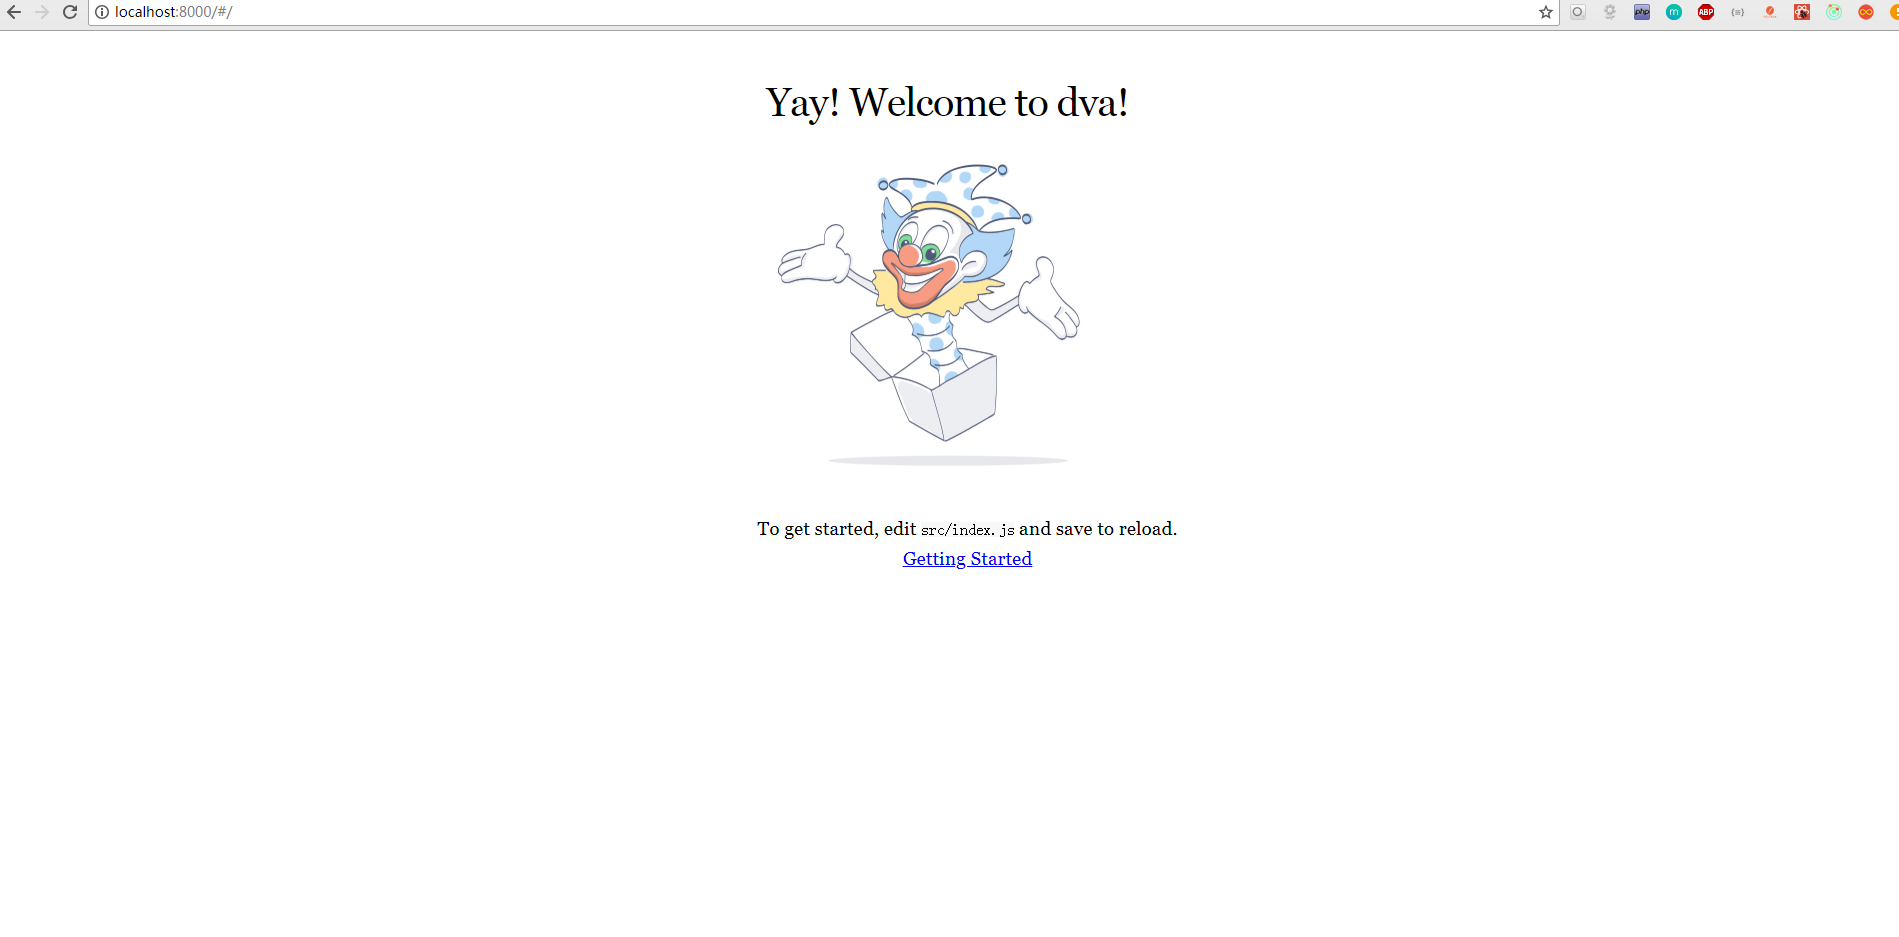1899x937 pixels.
Task: Reload the localhost page
Action: [70, 12]
